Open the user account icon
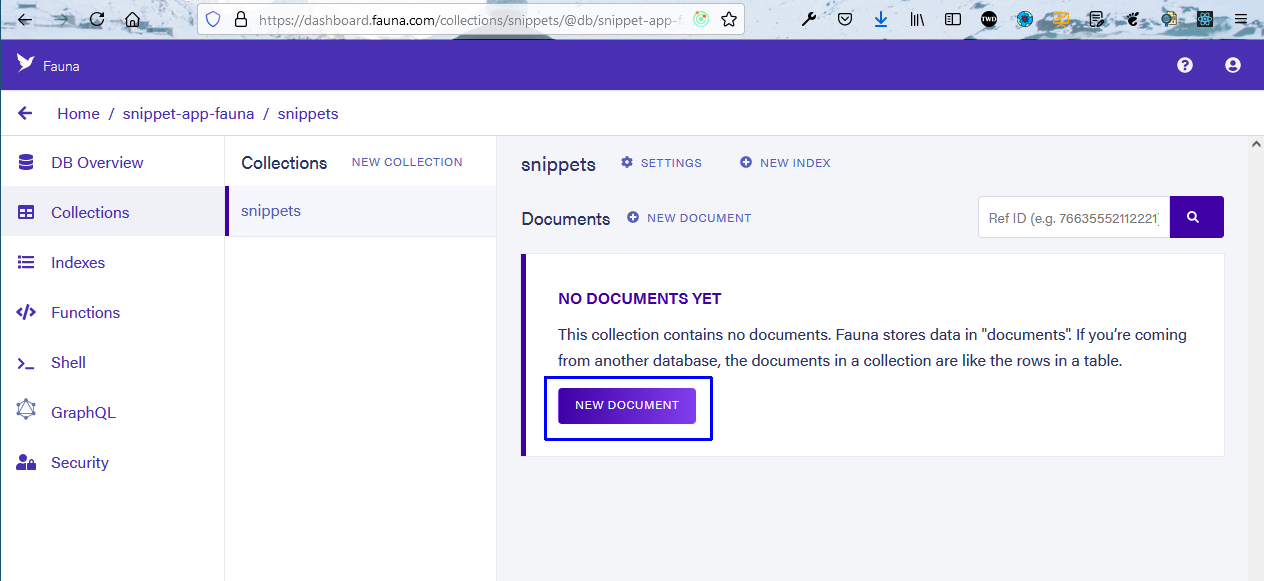The height and width of the screenshot is (581, 1264). 1233,65
